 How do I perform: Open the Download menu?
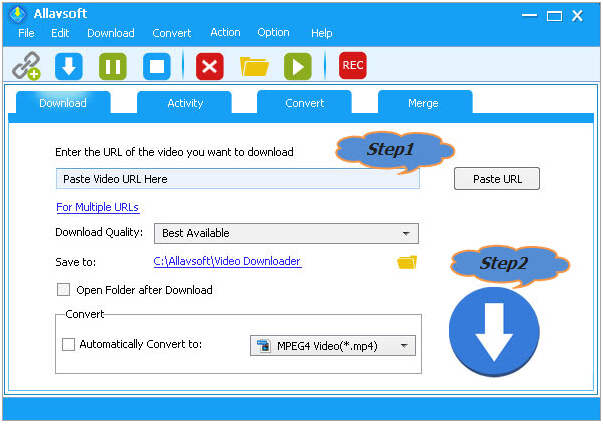coord(111,33)
